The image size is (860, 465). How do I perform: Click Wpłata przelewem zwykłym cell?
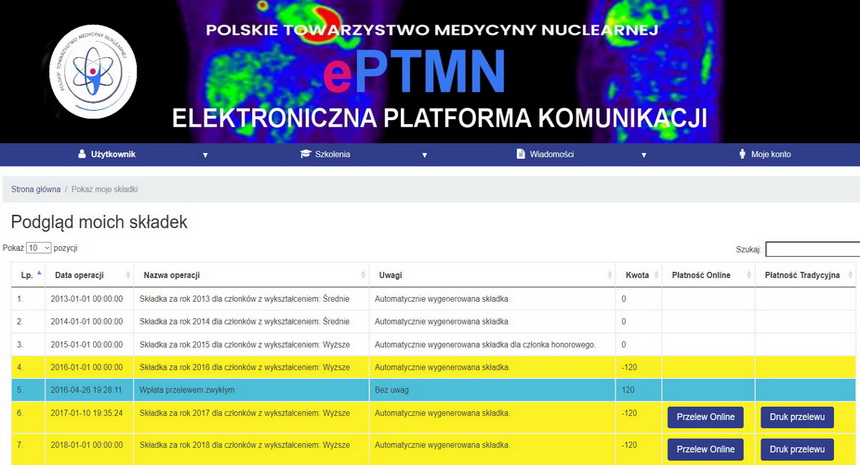pos(186,390)
